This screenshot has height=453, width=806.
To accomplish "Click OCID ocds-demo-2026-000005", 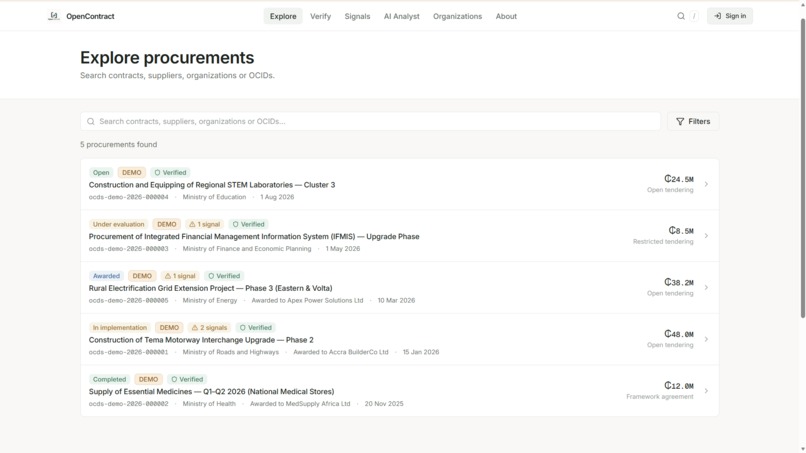I will tap(129, 300).
